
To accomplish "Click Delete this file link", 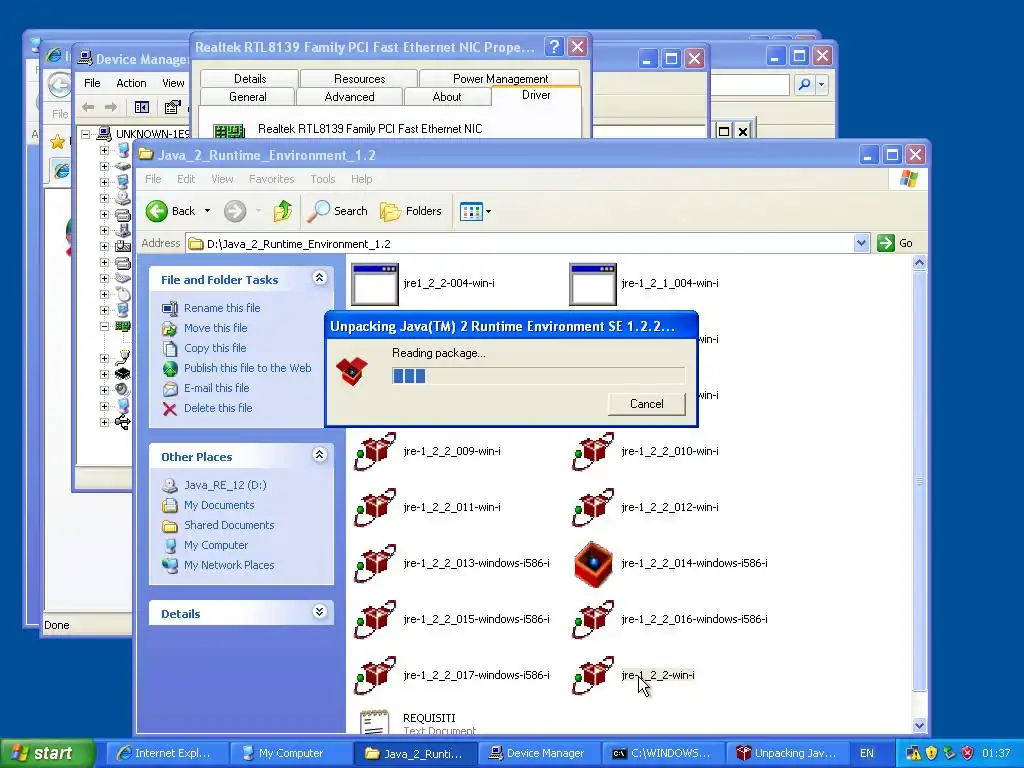I will [x=217, y=408].
